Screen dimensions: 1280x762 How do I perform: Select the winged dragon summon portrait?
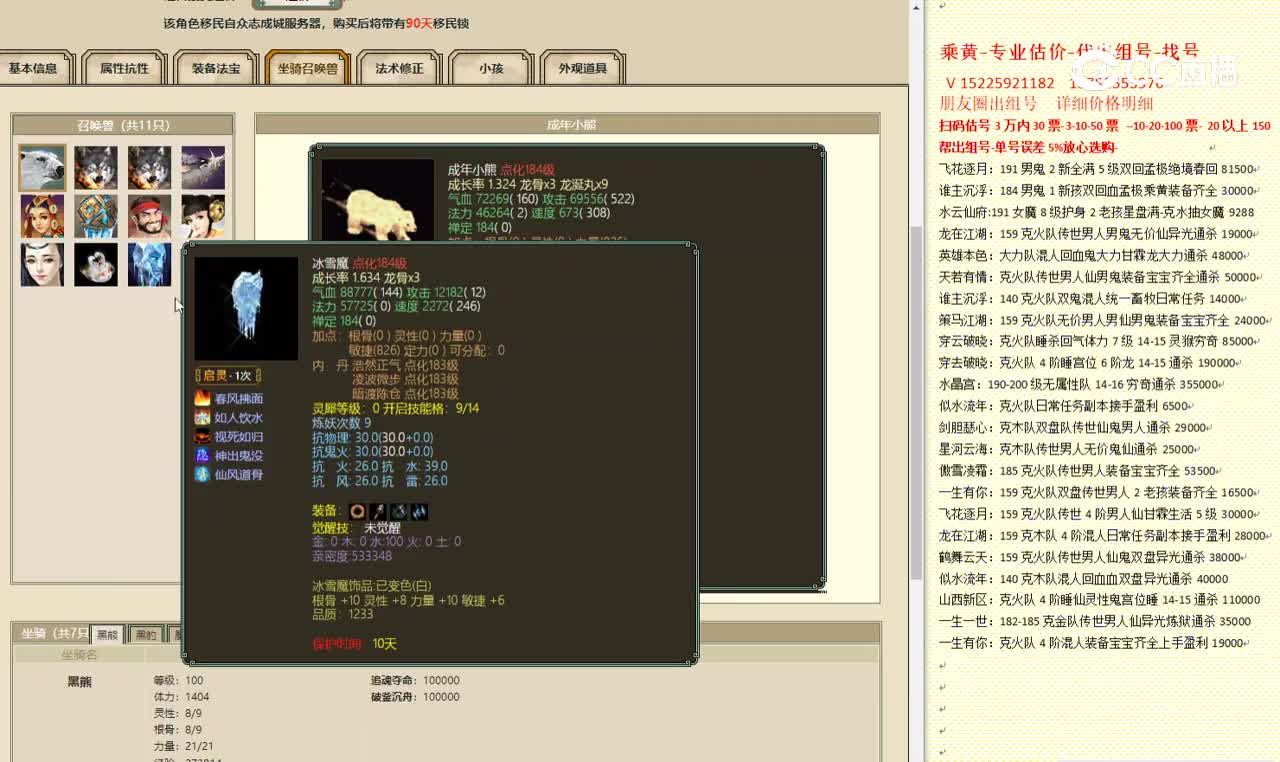203,168
